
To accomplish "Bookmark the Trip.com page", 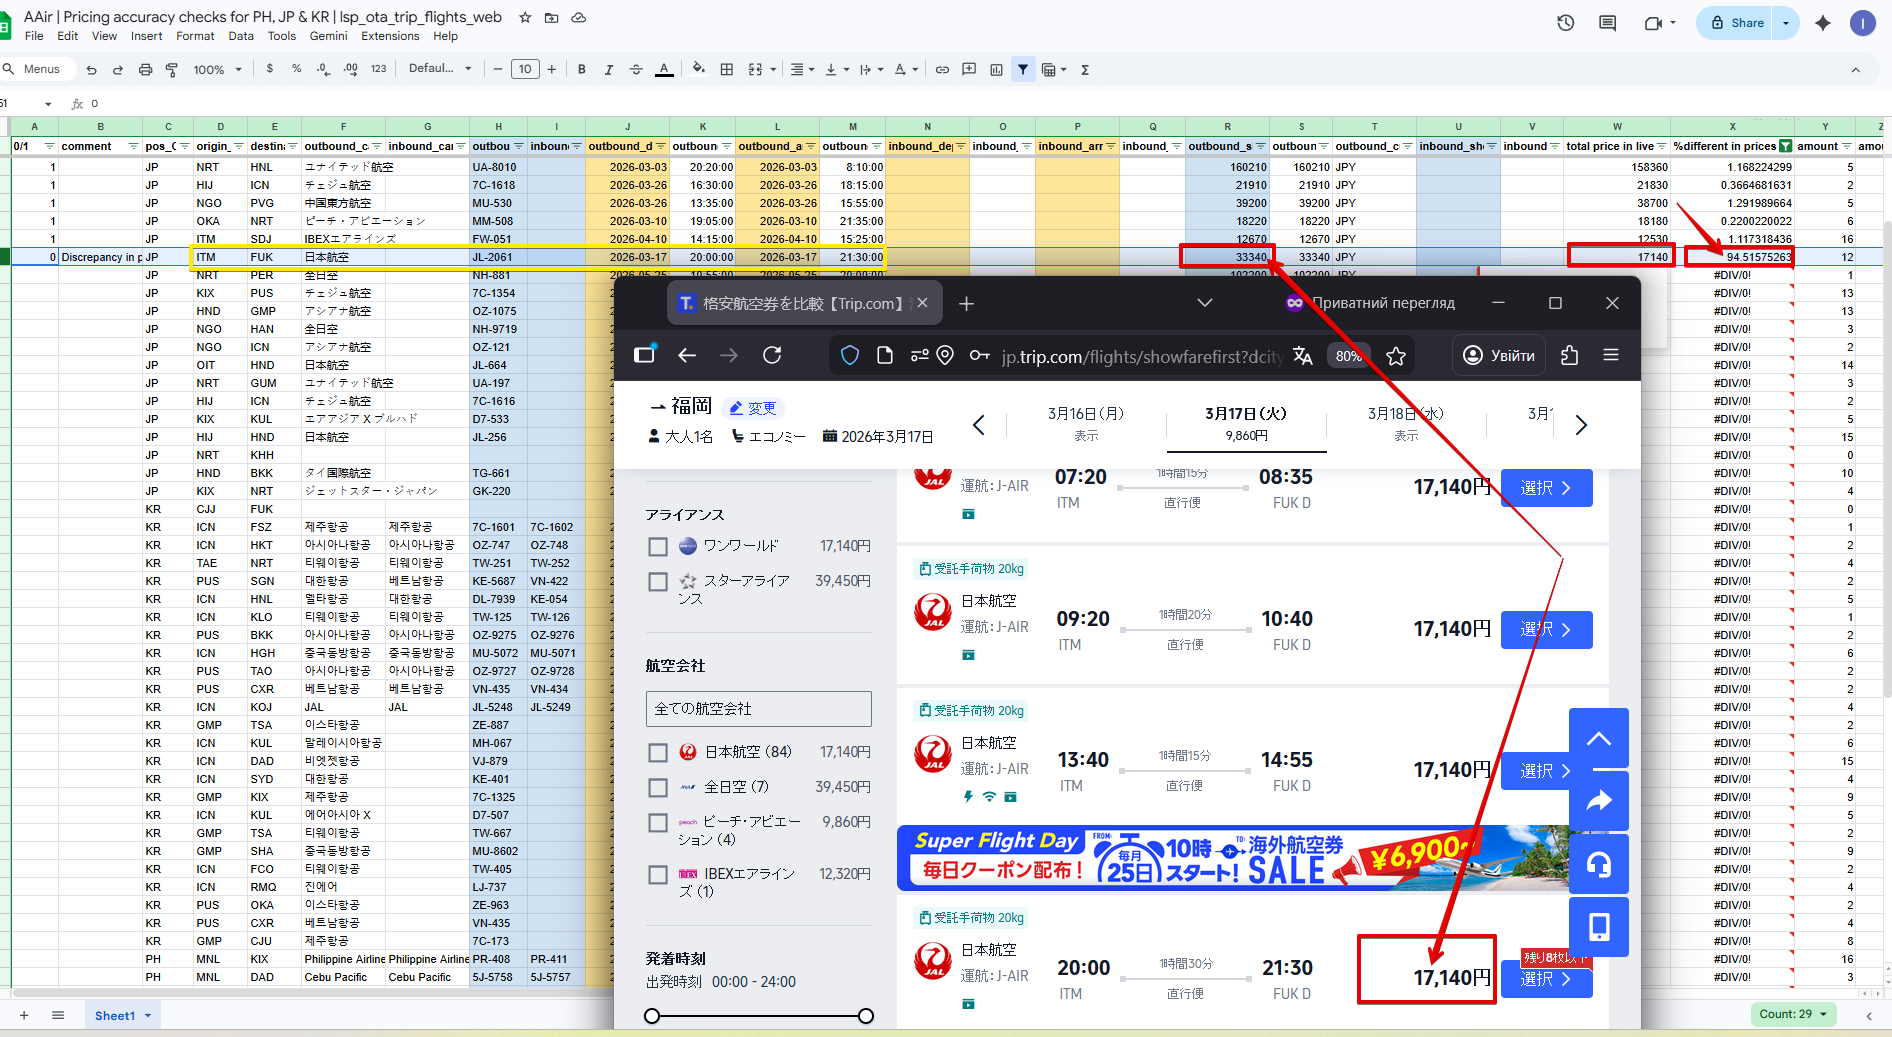I will [x=1396, y=356].
